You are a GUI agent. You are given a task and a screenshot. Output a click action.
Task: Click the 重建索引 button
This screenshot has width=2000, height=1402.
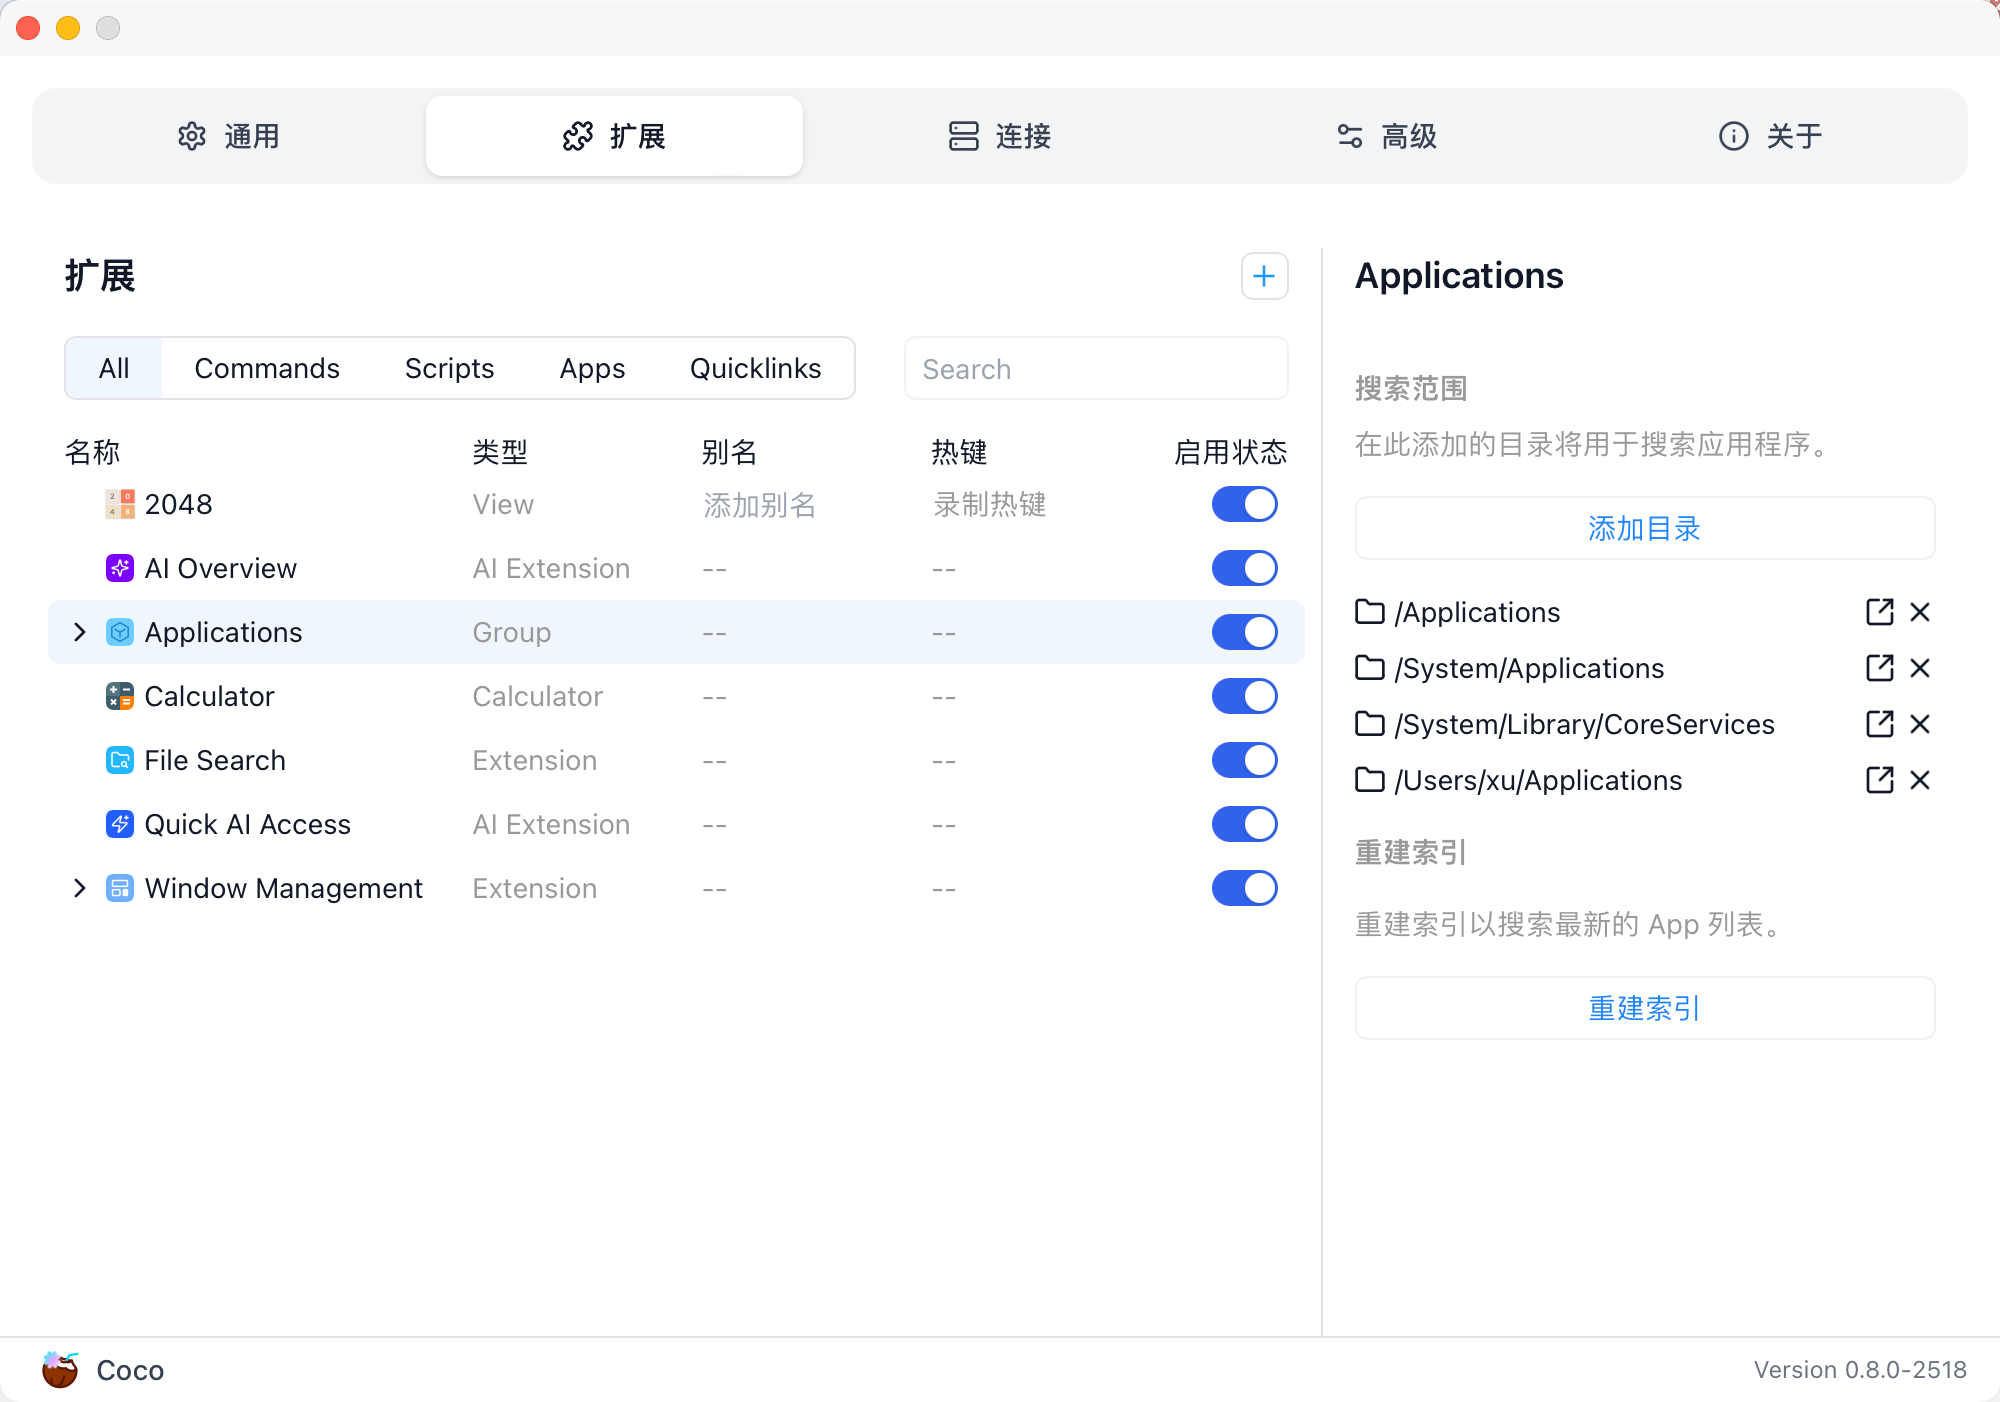tap(1644, 1008)
